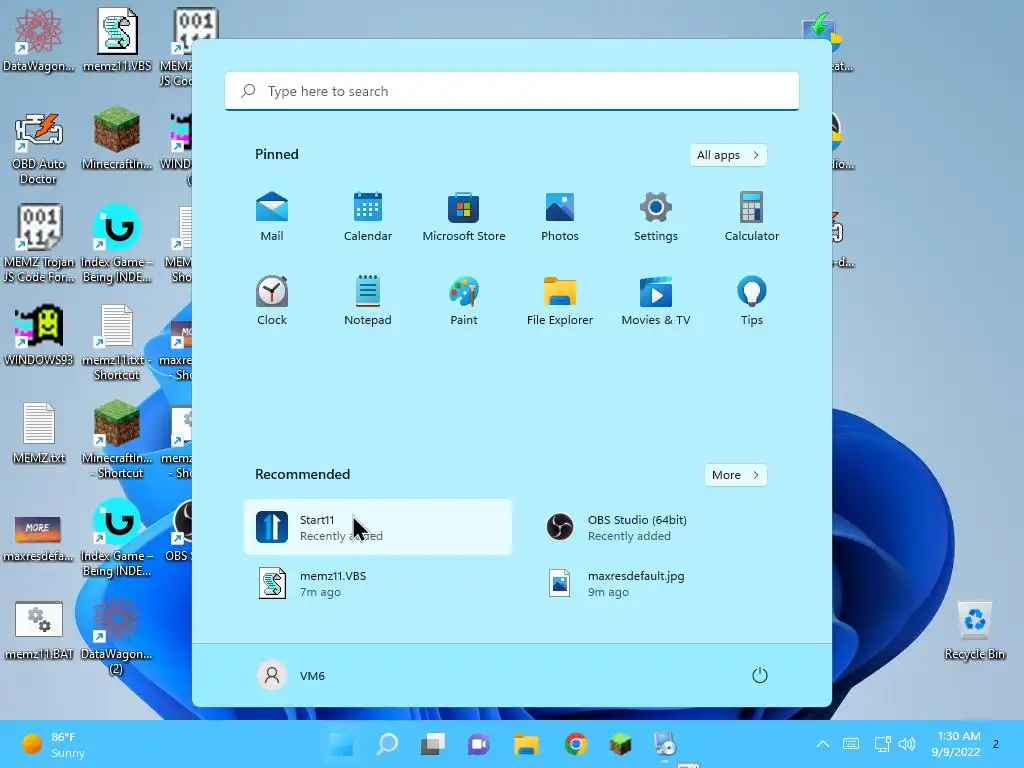The height and width of the screenshot is (768, 1024).
Task: Click the Type here to search box
Action: 512,91
